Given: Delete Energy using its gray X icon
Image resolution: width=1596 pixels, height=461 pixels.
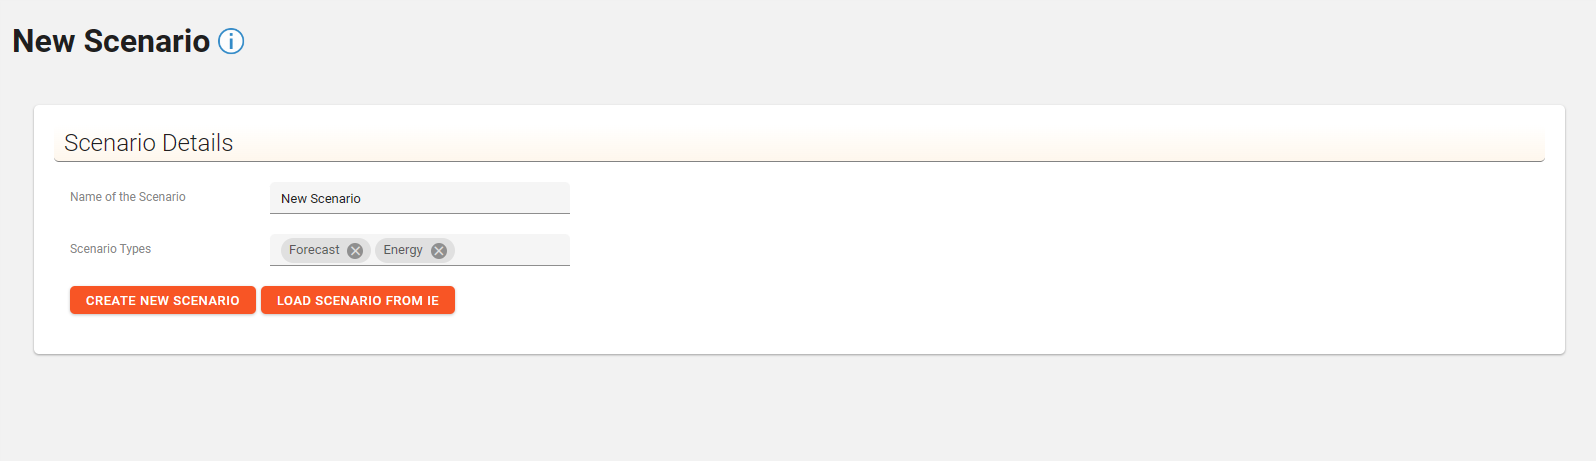Looking at the screenshot, I should [x=439, y=251].
